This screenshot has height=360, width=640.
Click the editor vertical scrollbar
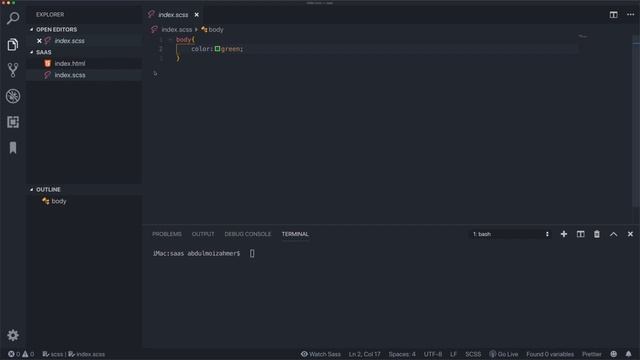[636, 122]
